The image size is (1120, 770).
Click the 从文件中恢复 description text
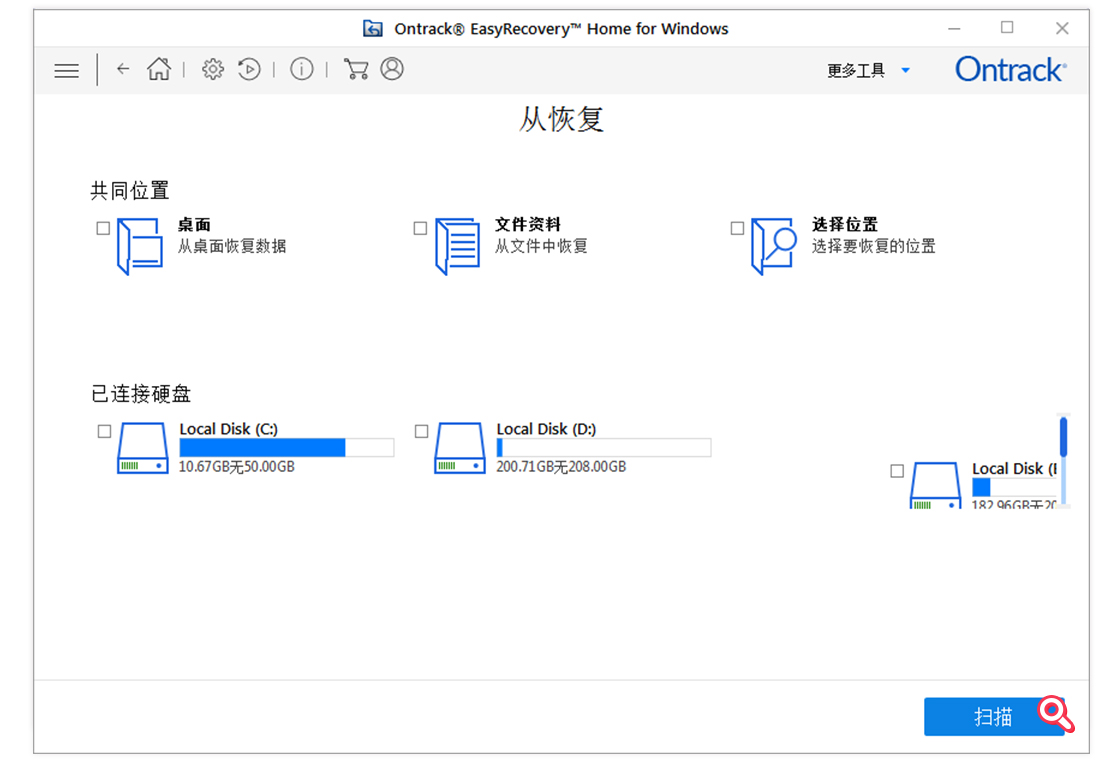(x=541, y=246)
